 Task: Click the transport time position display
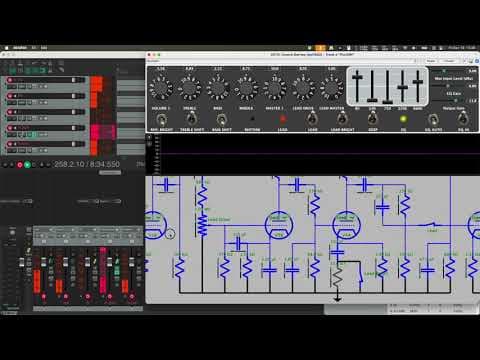(x=87, y=164)
